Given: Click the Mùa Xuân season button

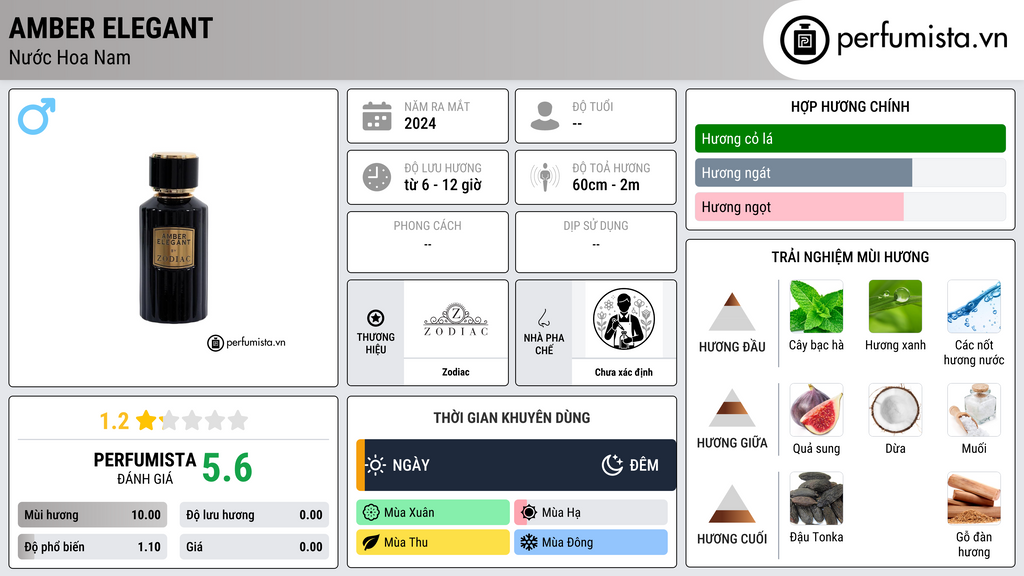Looking at the screenshot, I should [433, 513].
